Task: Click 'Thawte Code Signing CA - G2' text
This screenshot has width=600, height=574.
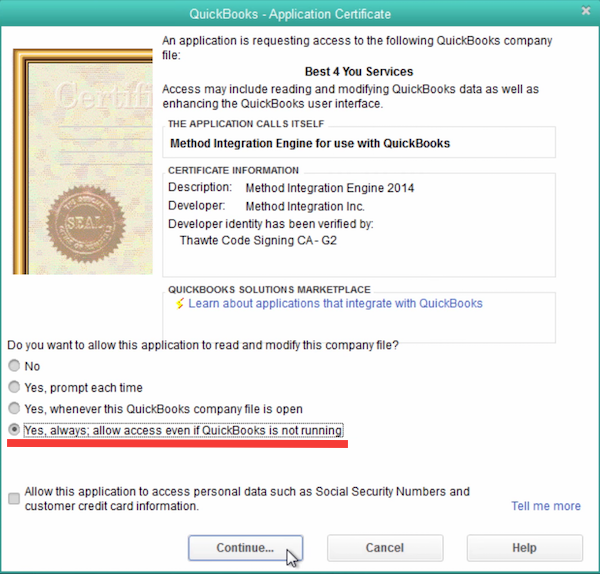Action: [258, 240]
